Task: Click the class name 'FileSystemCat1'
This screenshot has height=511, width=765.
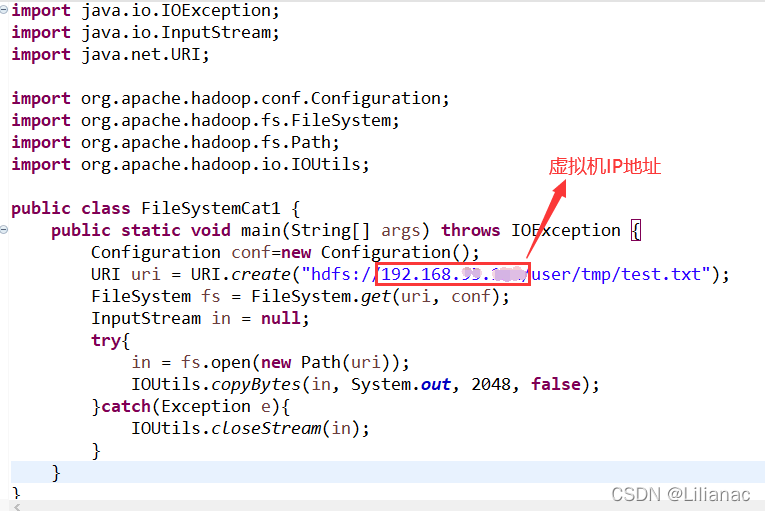Action: 211,208
